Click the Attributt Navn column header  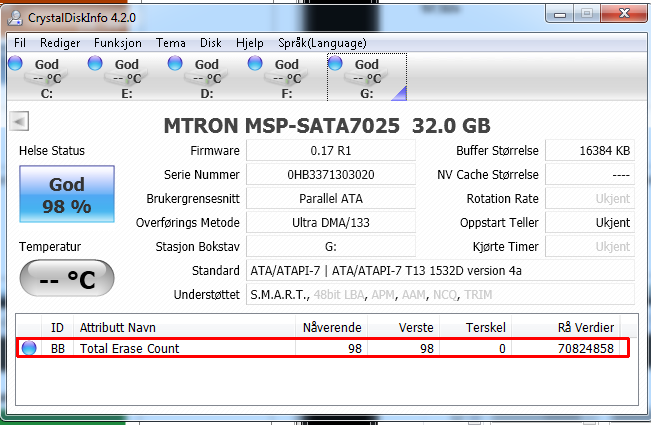click(x=184, y=327)
